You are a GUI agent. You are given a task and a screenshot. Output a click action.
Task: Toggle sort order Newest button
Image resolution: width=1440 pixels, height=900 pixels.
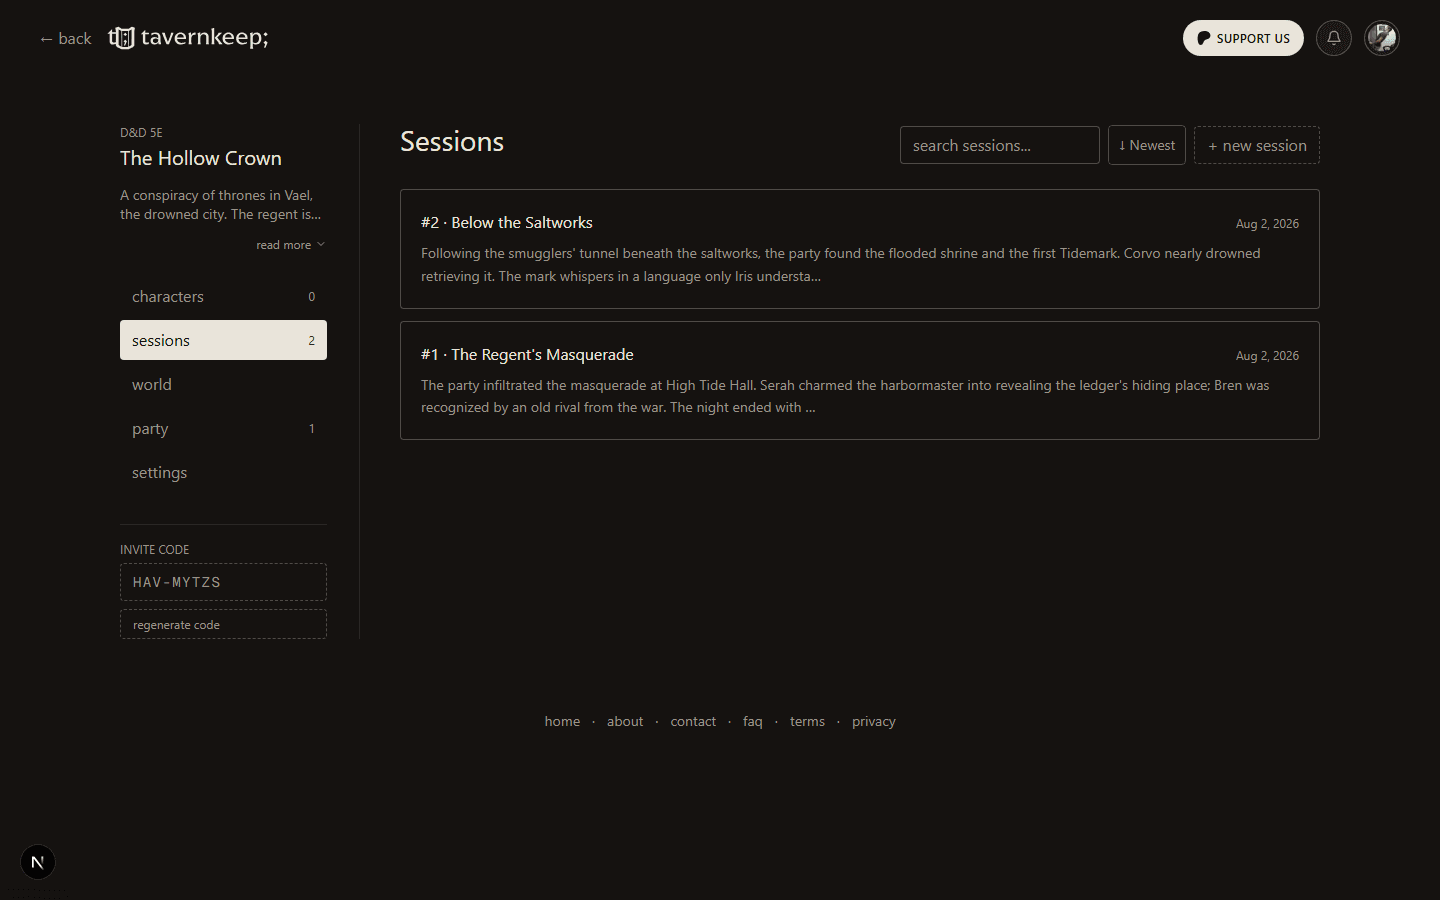(1147, 145)
